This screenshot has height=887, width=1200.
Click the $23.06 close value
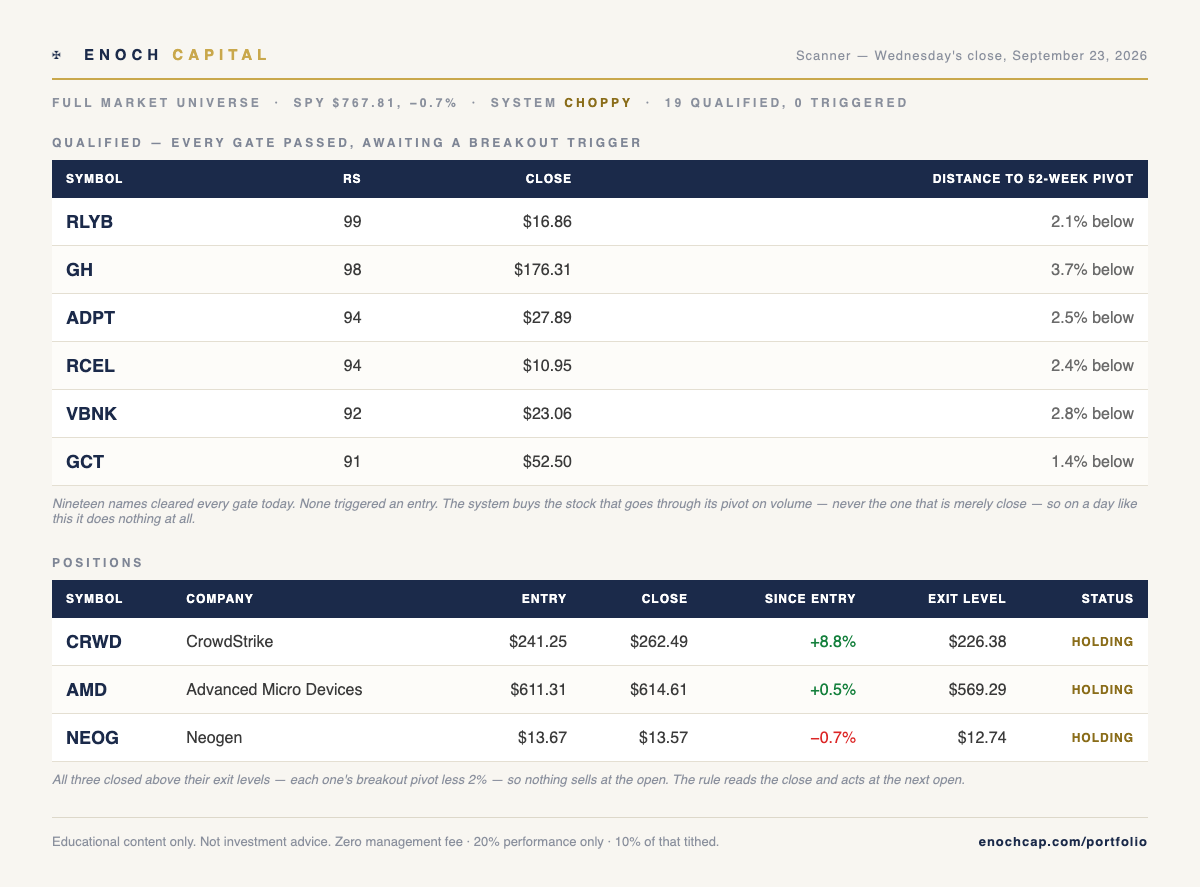point(547,414)
